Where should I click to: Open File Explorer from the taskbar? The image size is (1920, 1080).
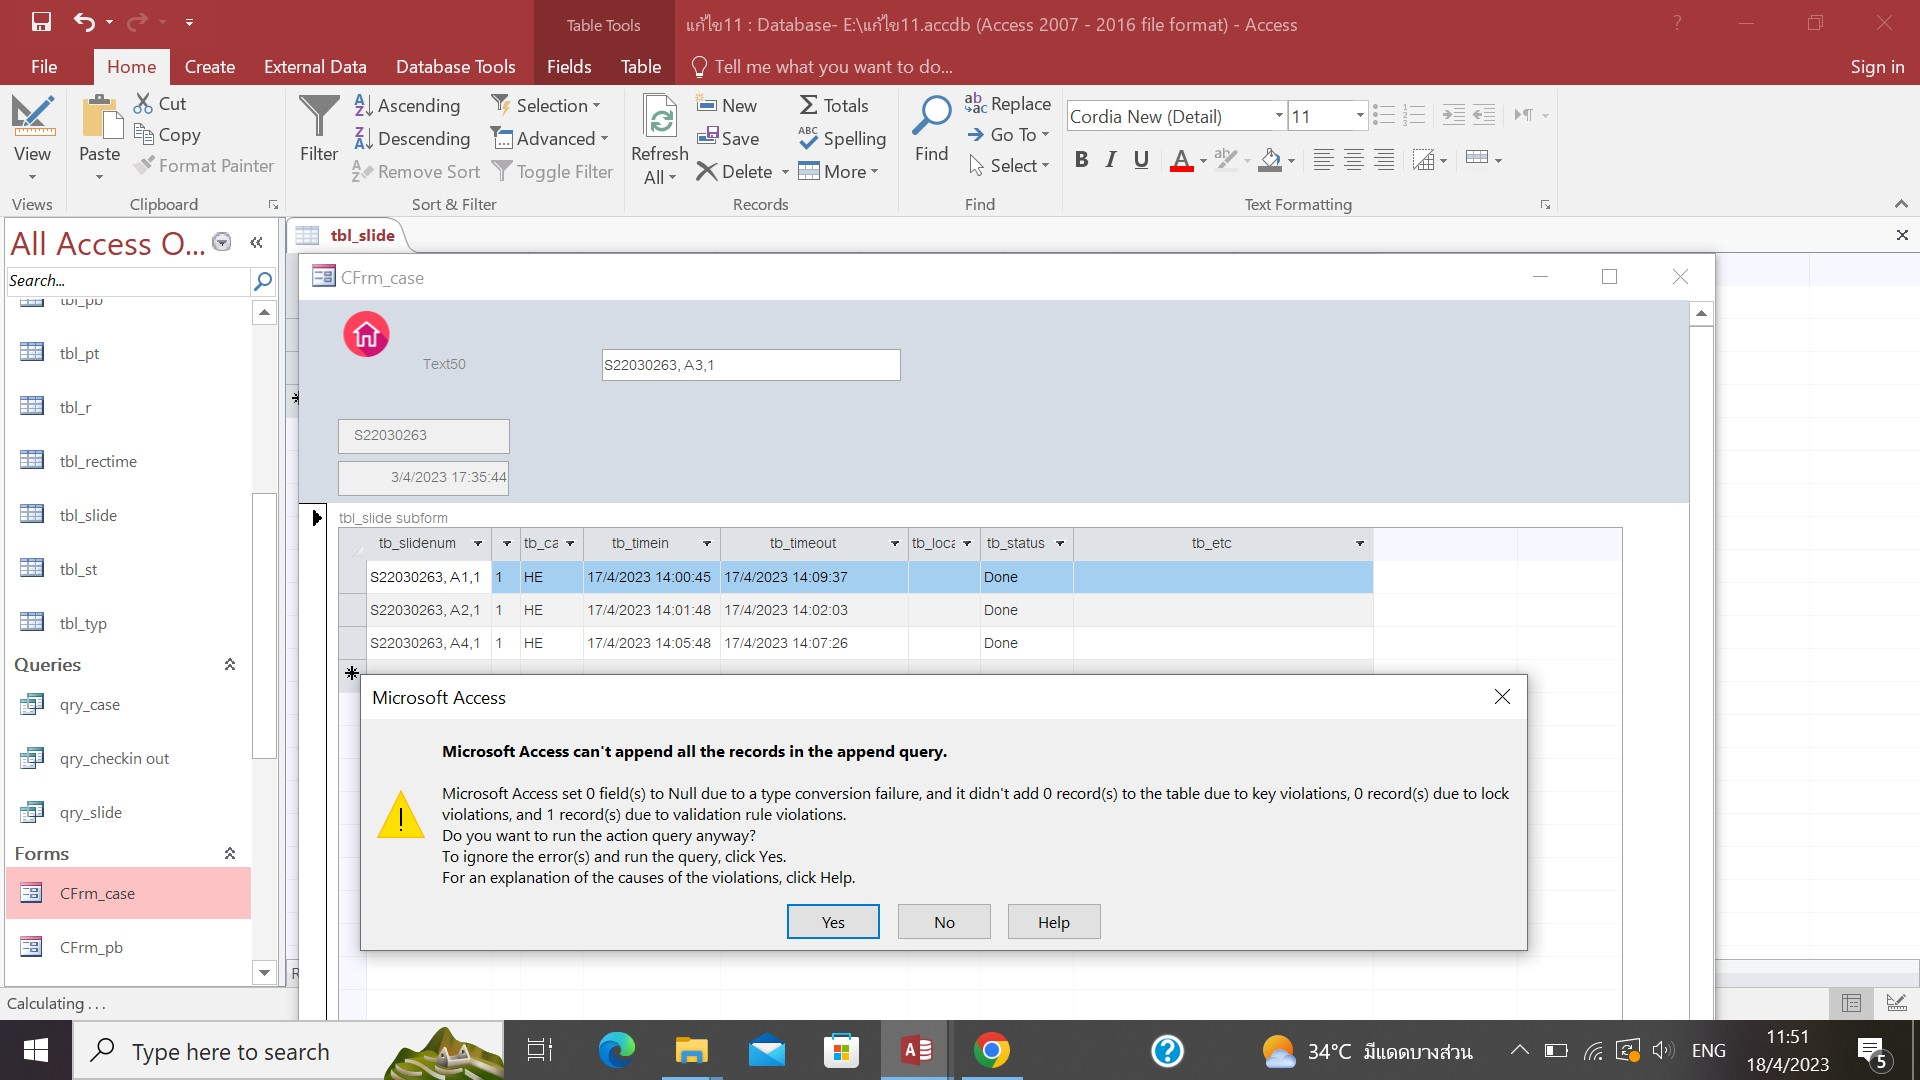(x=691, y=1050)
